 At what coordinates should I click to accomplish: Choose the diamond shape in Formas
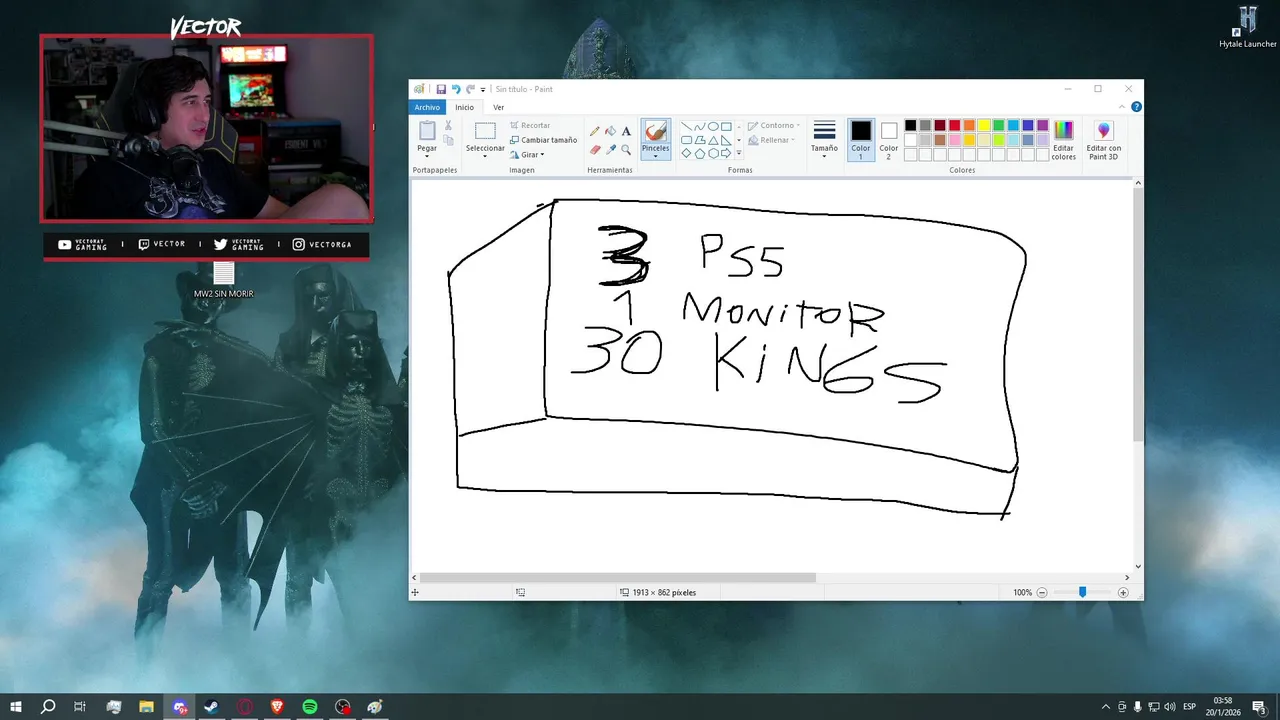[x=687, y=153]
